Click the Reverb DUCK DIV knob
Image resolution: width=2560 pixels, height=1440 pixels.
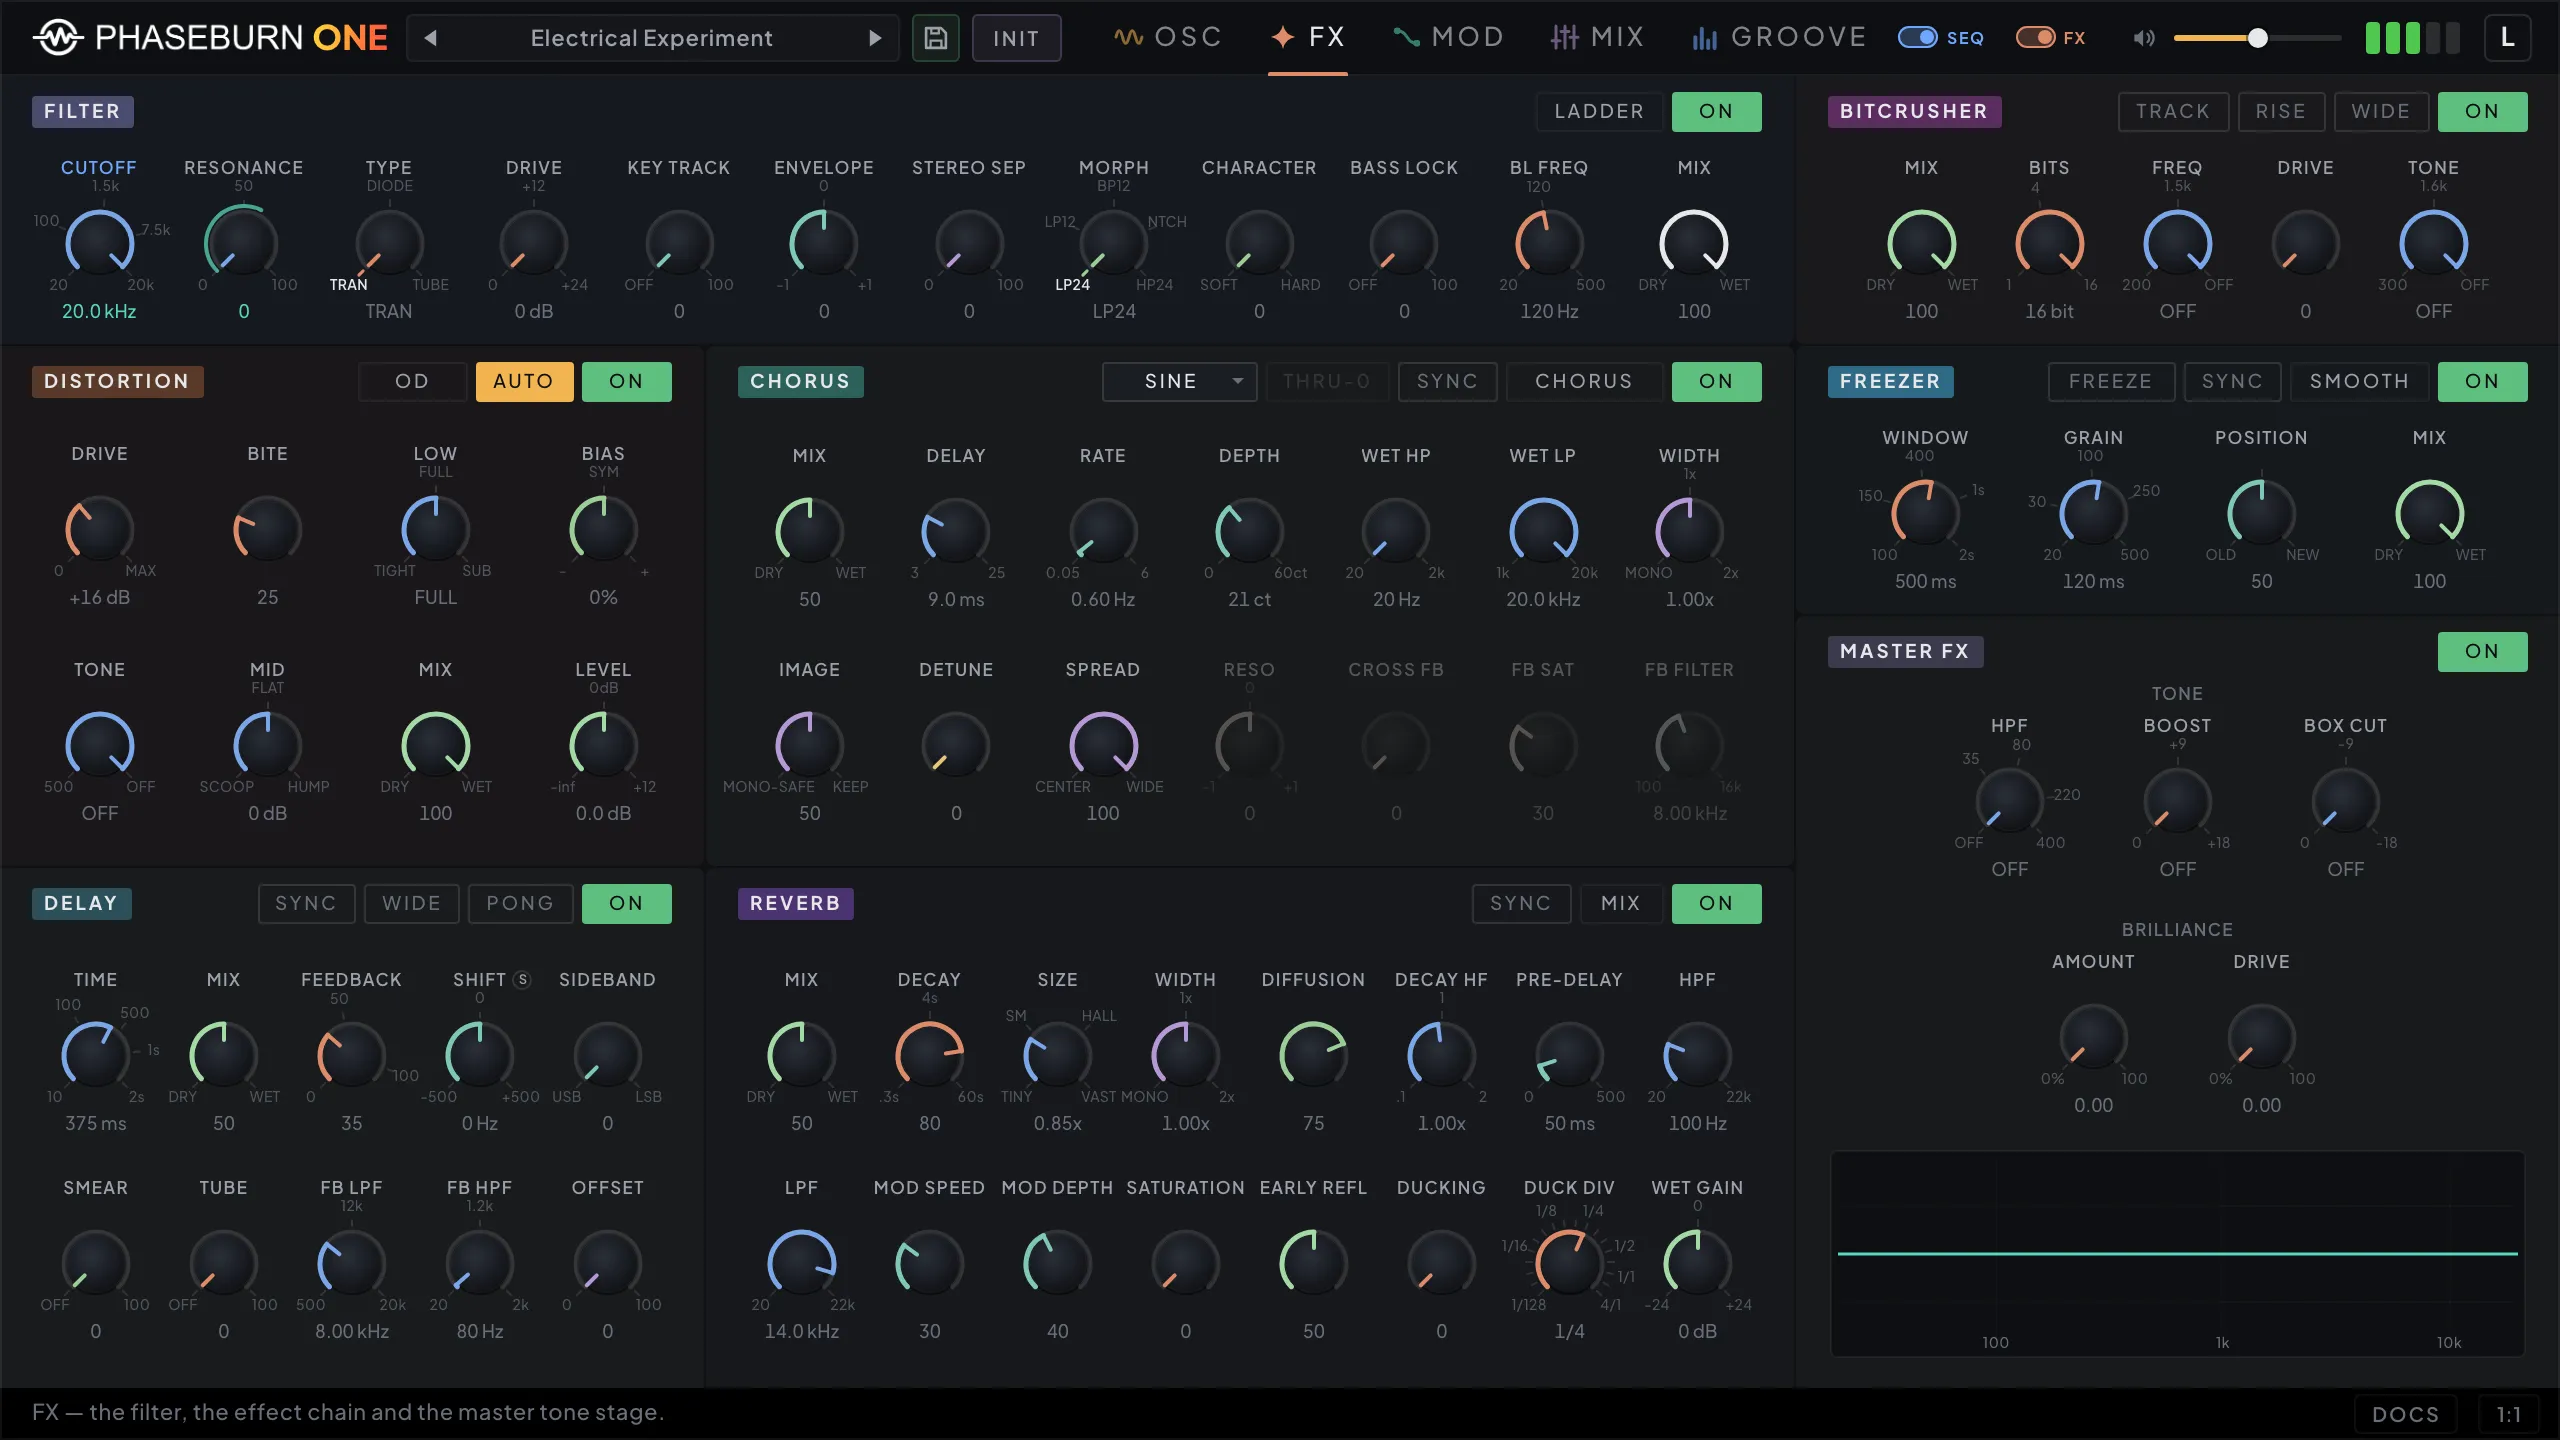coord(1569,1263)
